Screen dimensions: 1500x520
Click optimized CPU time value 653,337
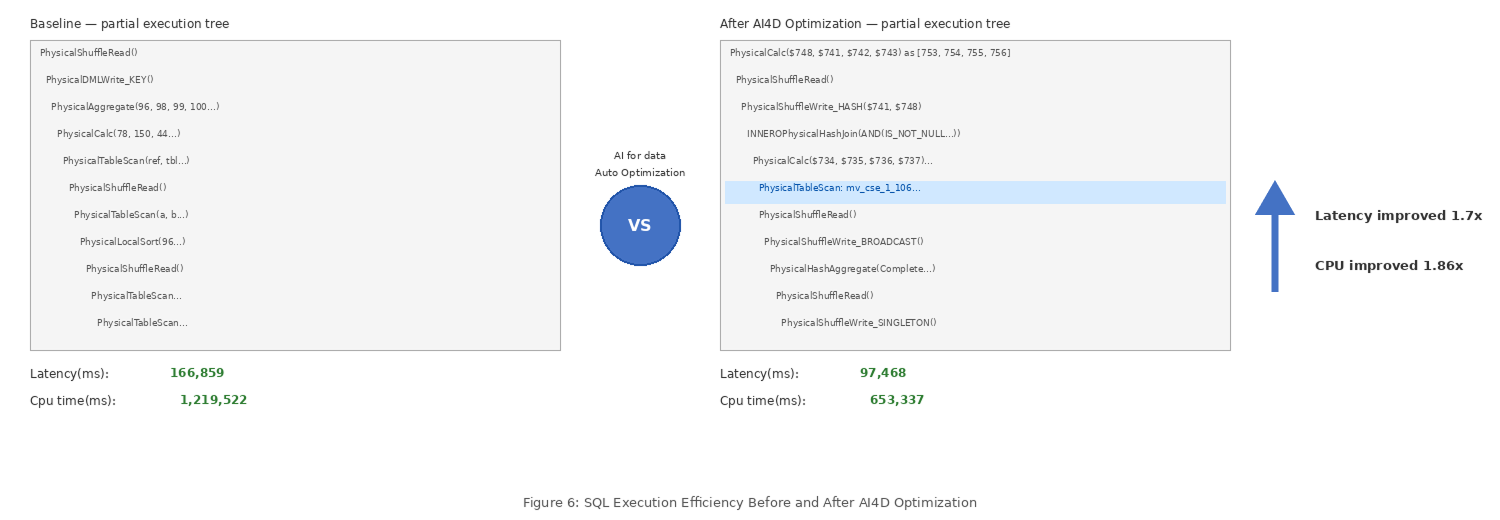(897, 400)
